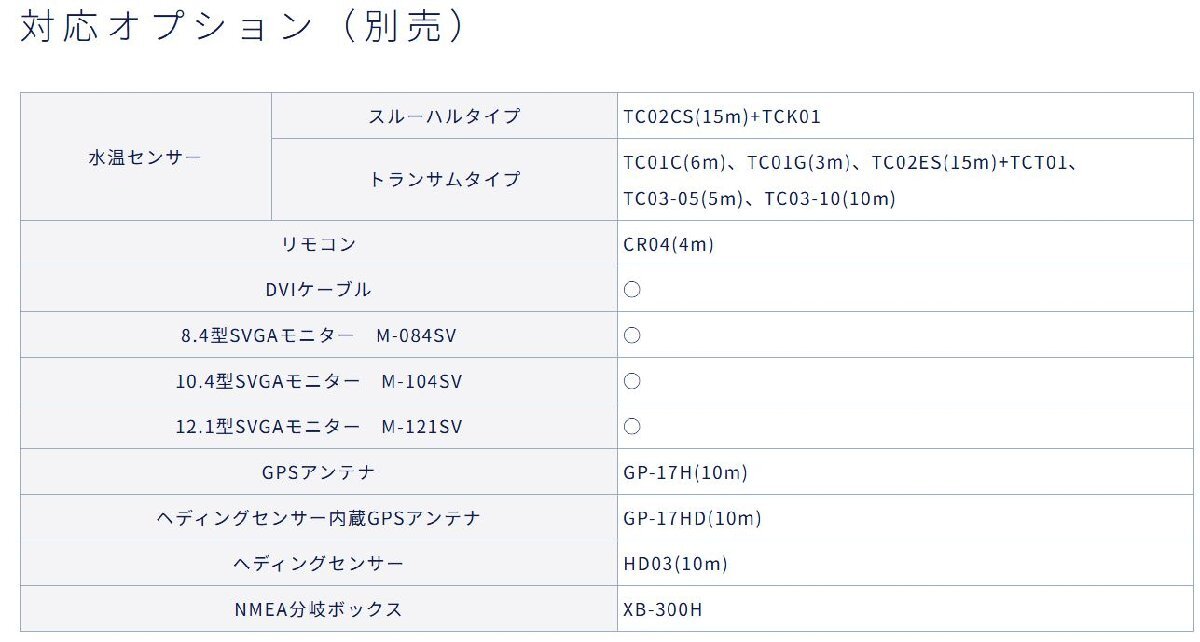Click the ヘディングセンサー内蔵GPSアンテナ label
The width and height of the screenshot is (1200, 642).
point(318,519)
